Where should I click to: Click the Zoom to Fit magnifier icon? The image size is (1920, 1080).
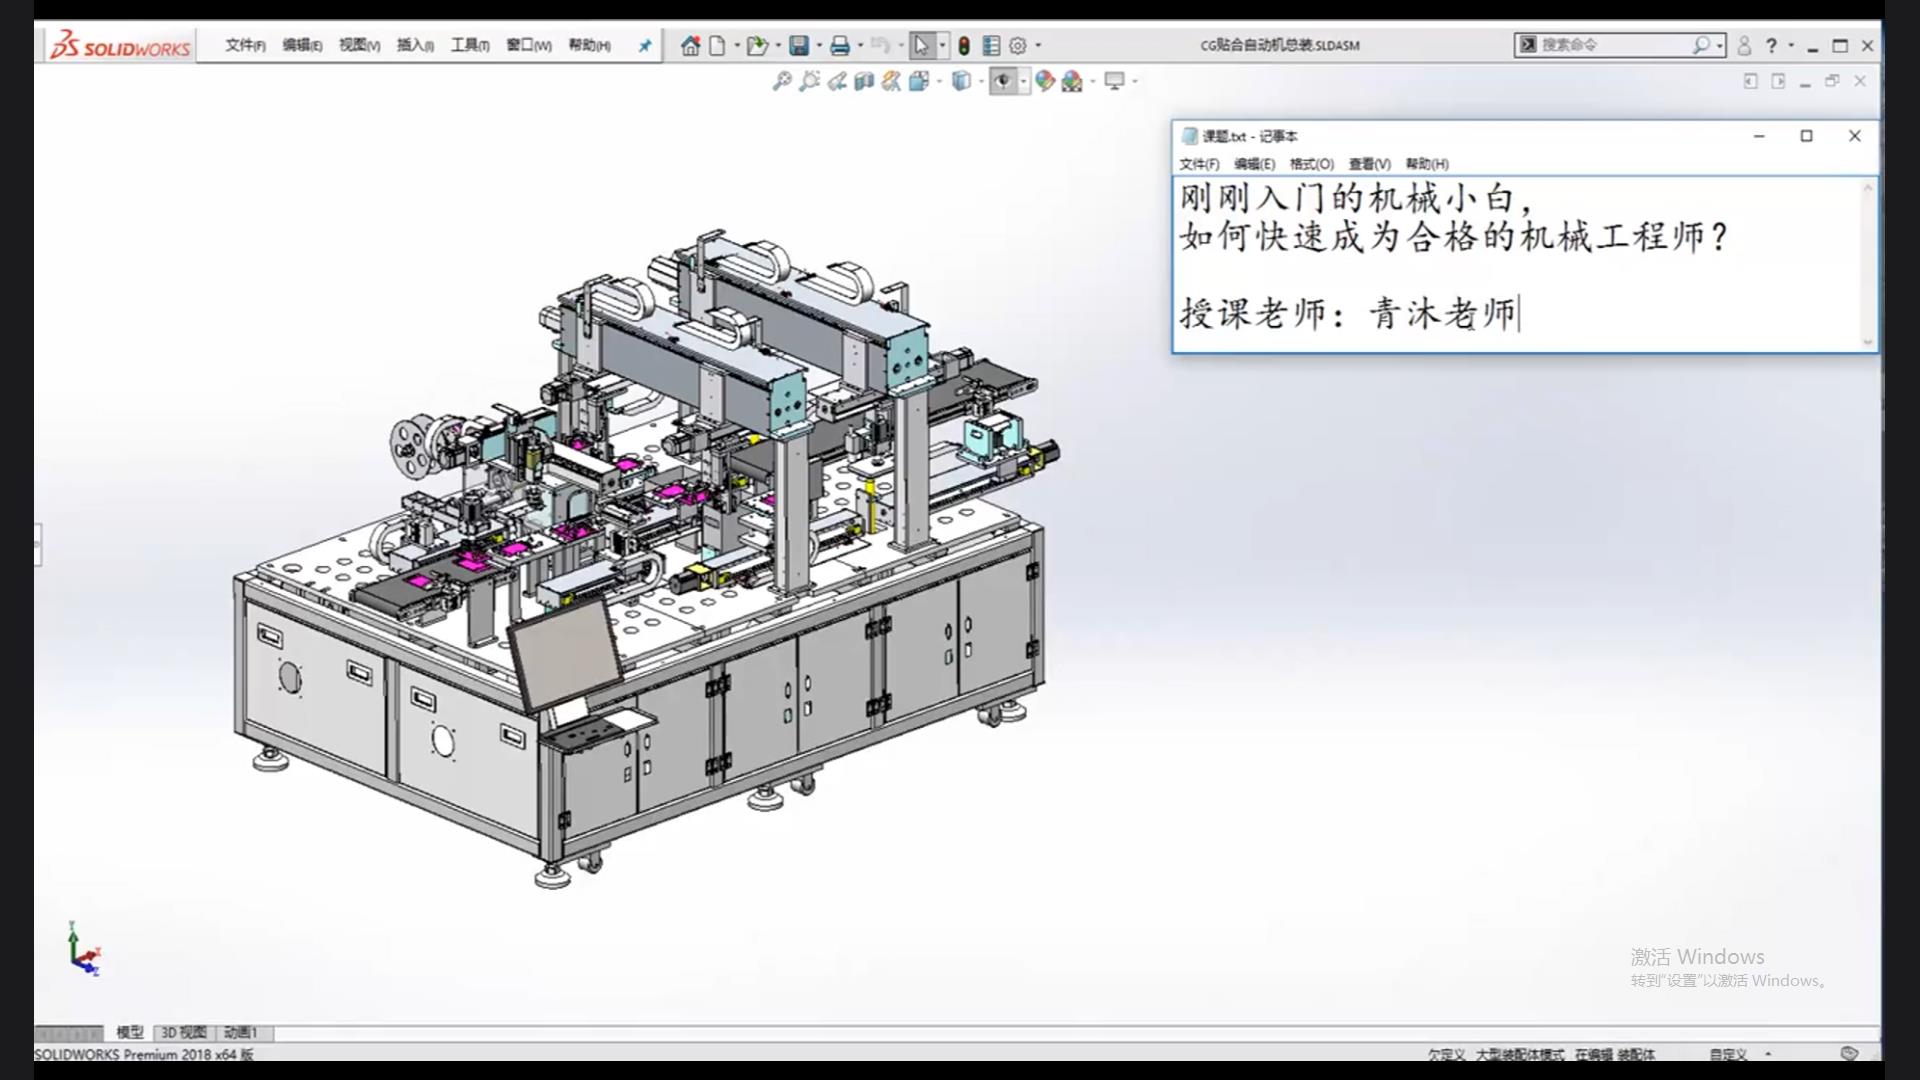click(782, 81)
